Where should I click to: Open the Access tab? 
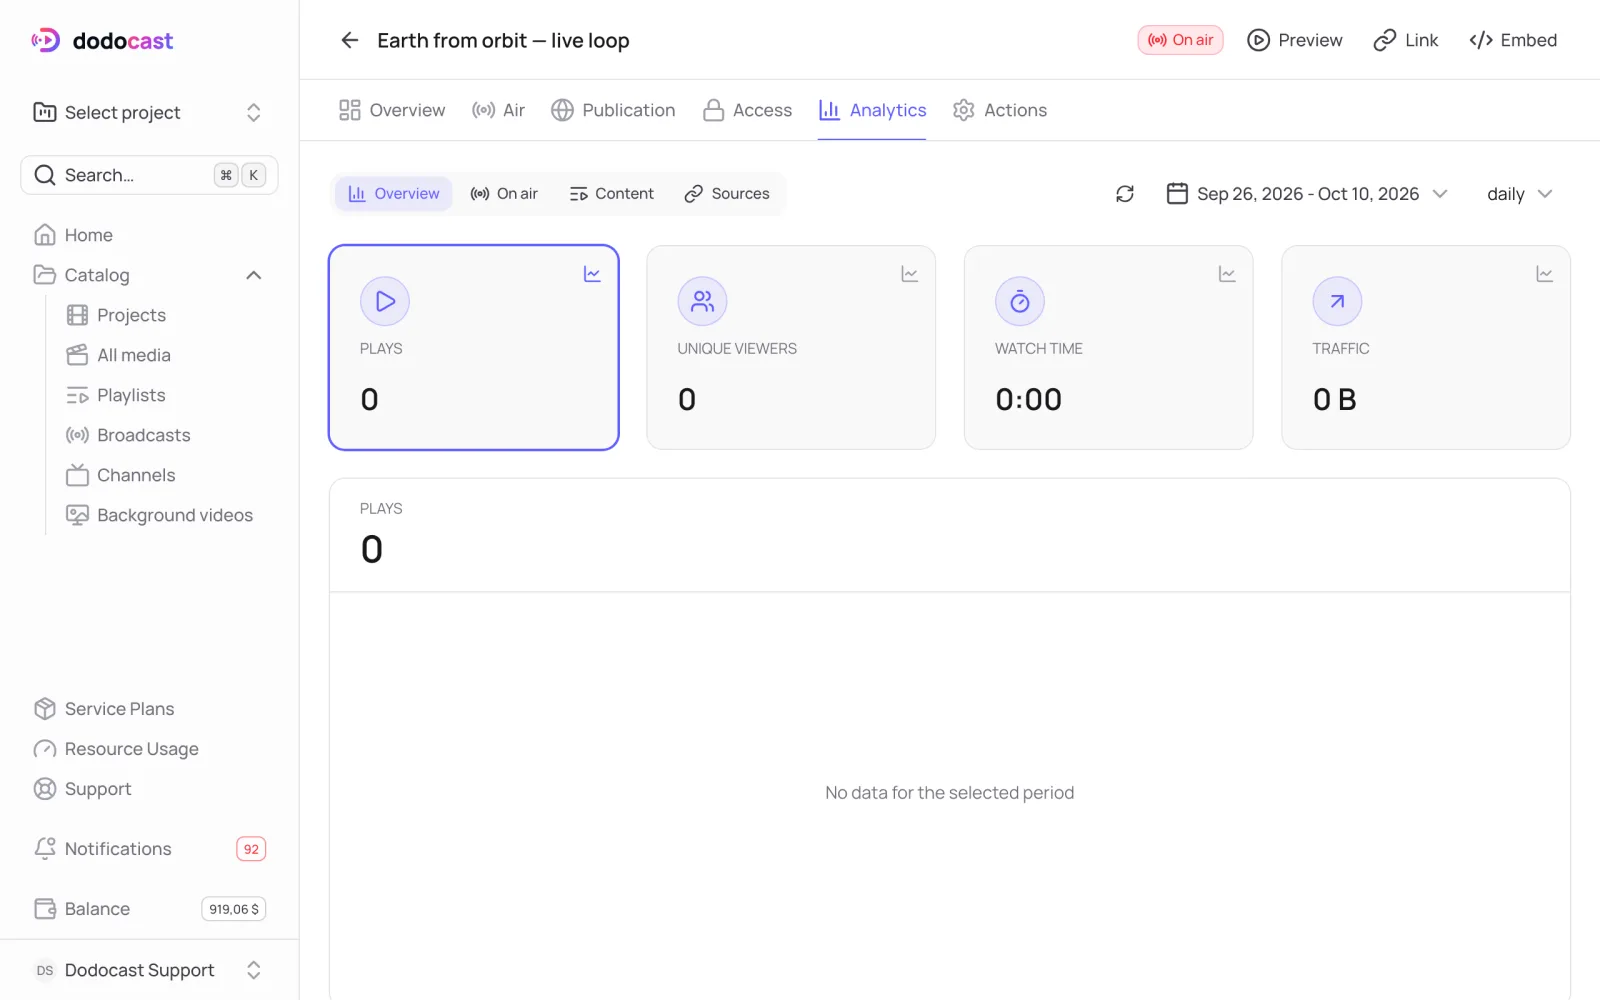[747, 110]
